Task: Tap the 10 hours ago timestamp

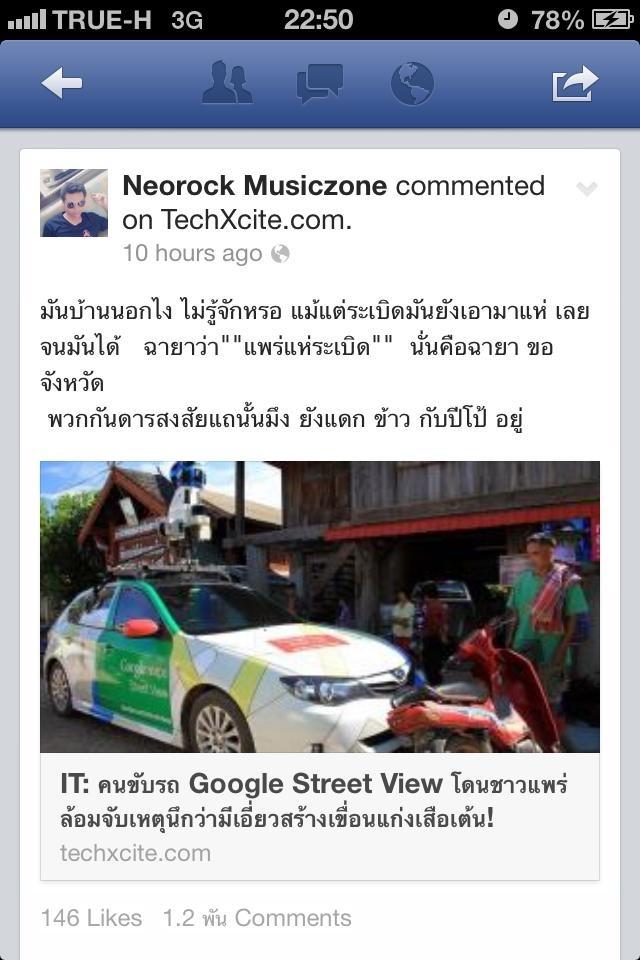Action: [192, 253]
